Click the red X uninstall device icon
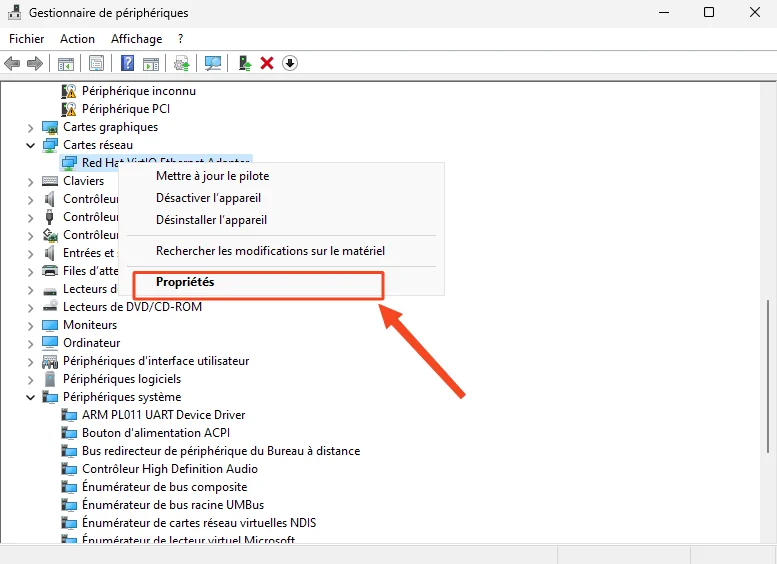This screenshot has width=777, height=564. point(267,63)
